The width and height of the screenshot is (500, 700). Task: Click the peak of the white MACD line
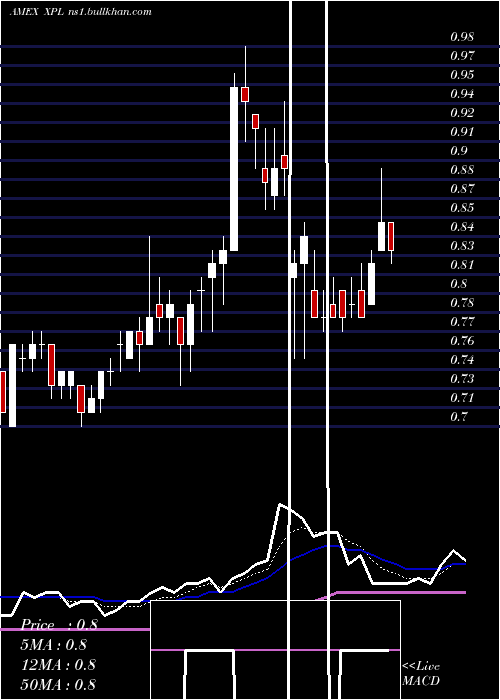280,504
